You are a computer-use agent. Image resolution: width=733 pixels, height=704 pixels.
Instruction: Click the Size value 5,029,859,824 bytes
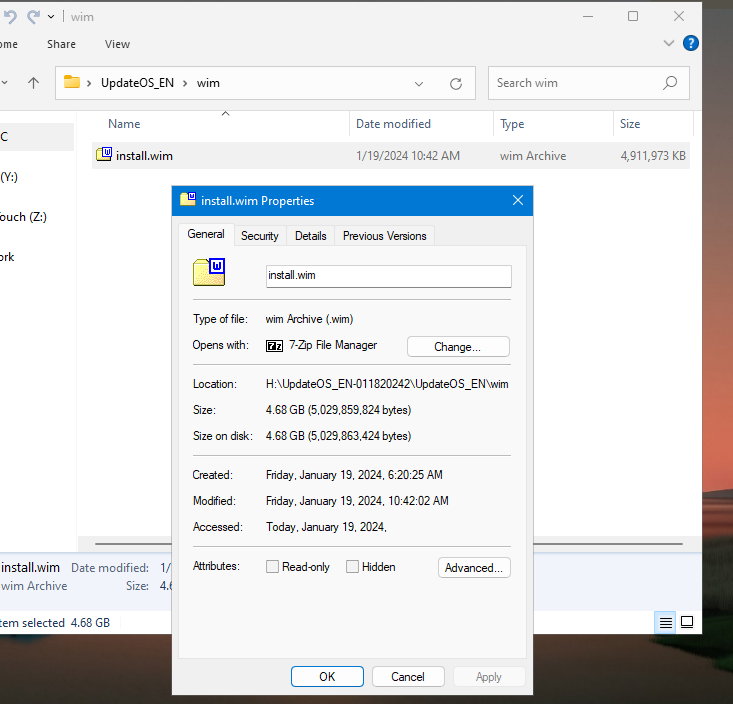click(x=338, y=410)
